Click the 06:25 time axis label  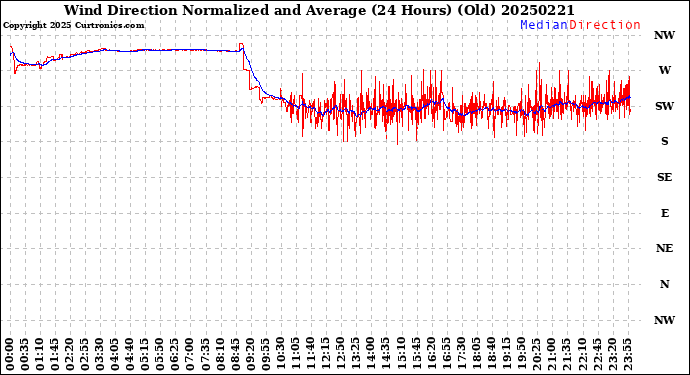pyautogui.click(x=175, y=354)
